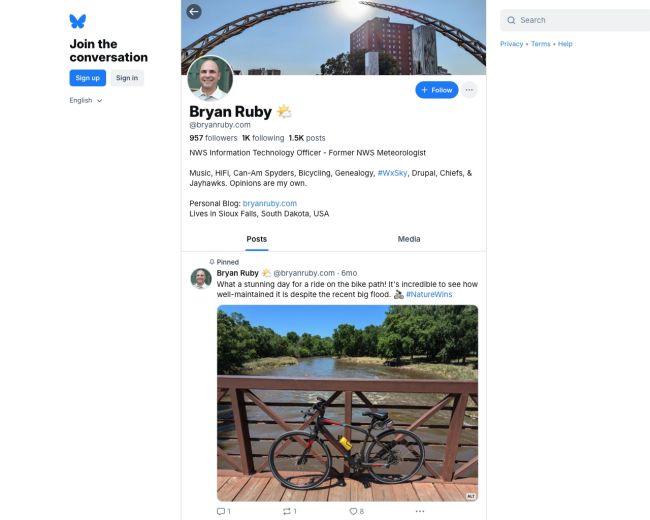The image size is (650, 520).
Task: Reply to the pinned bike path post
Action: click(222, 511)
